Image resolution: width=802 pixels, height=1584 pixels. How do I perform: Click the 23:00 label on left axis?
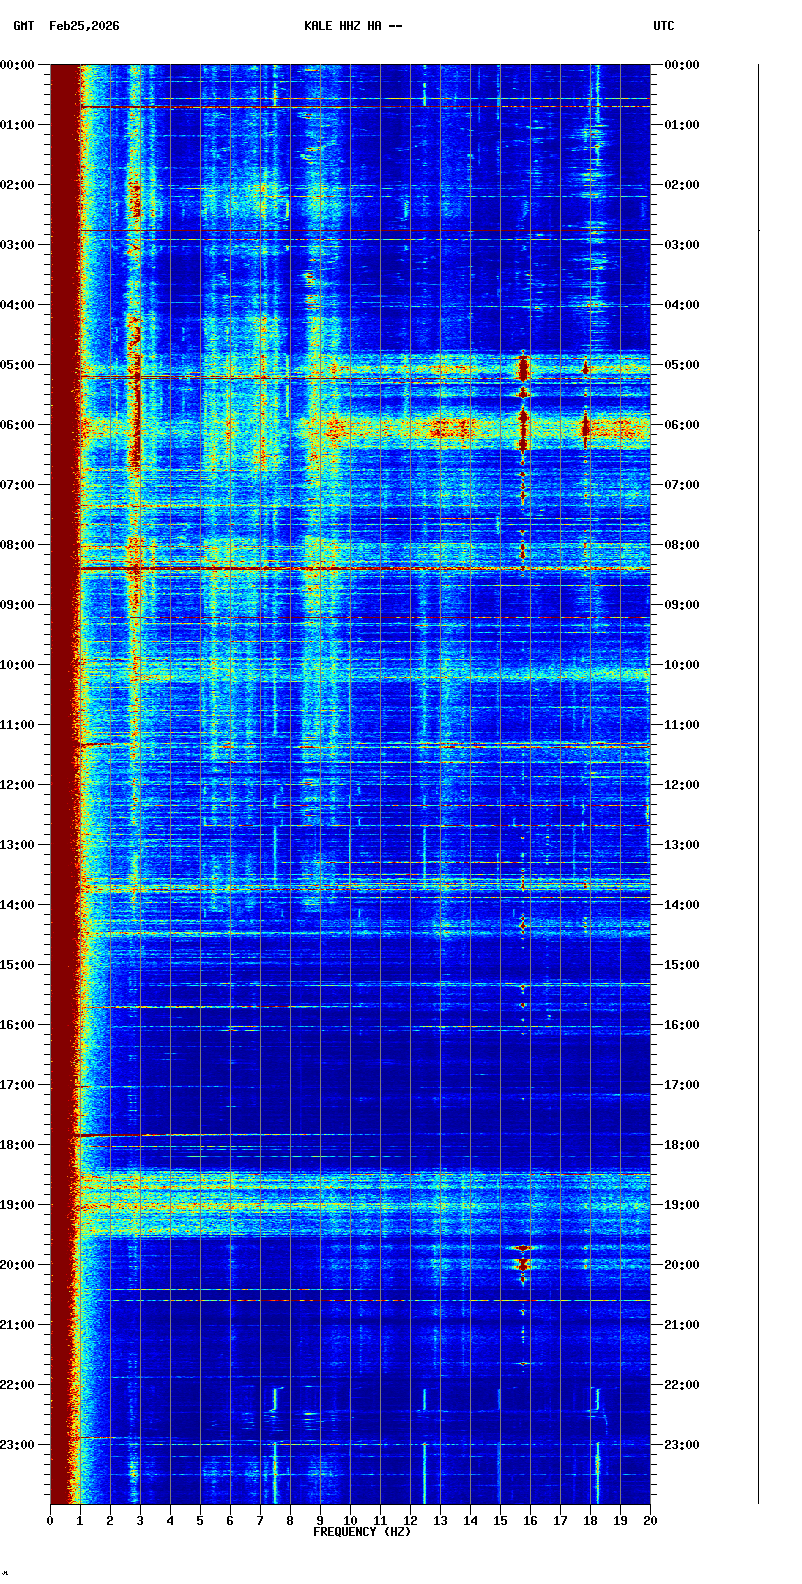point(18,1445)
